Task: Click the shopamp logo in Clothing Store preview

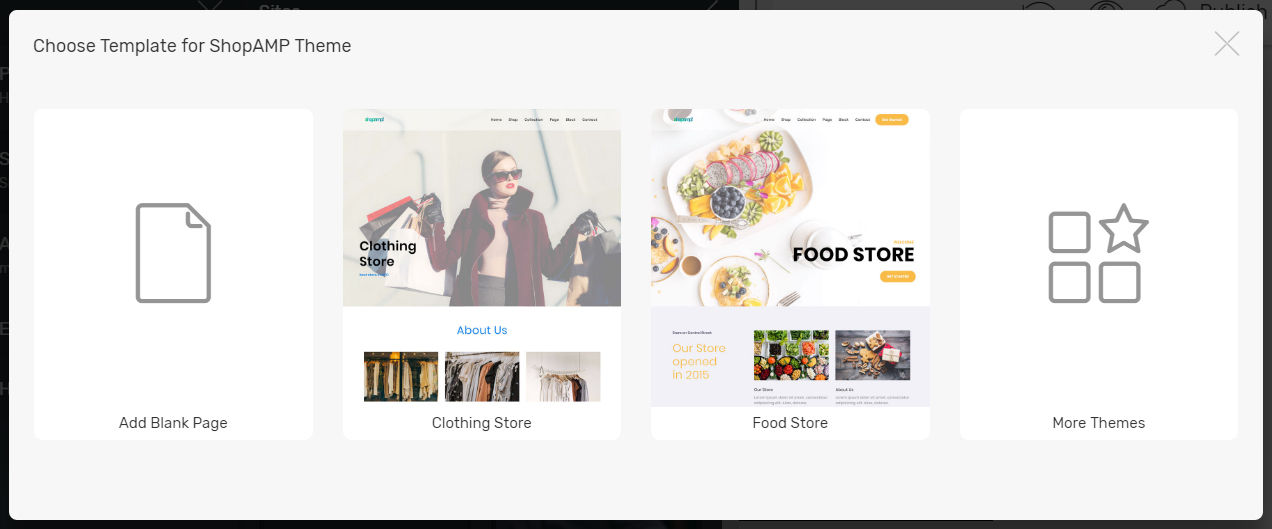Action: pyautogui.click(x=374, y=120)
